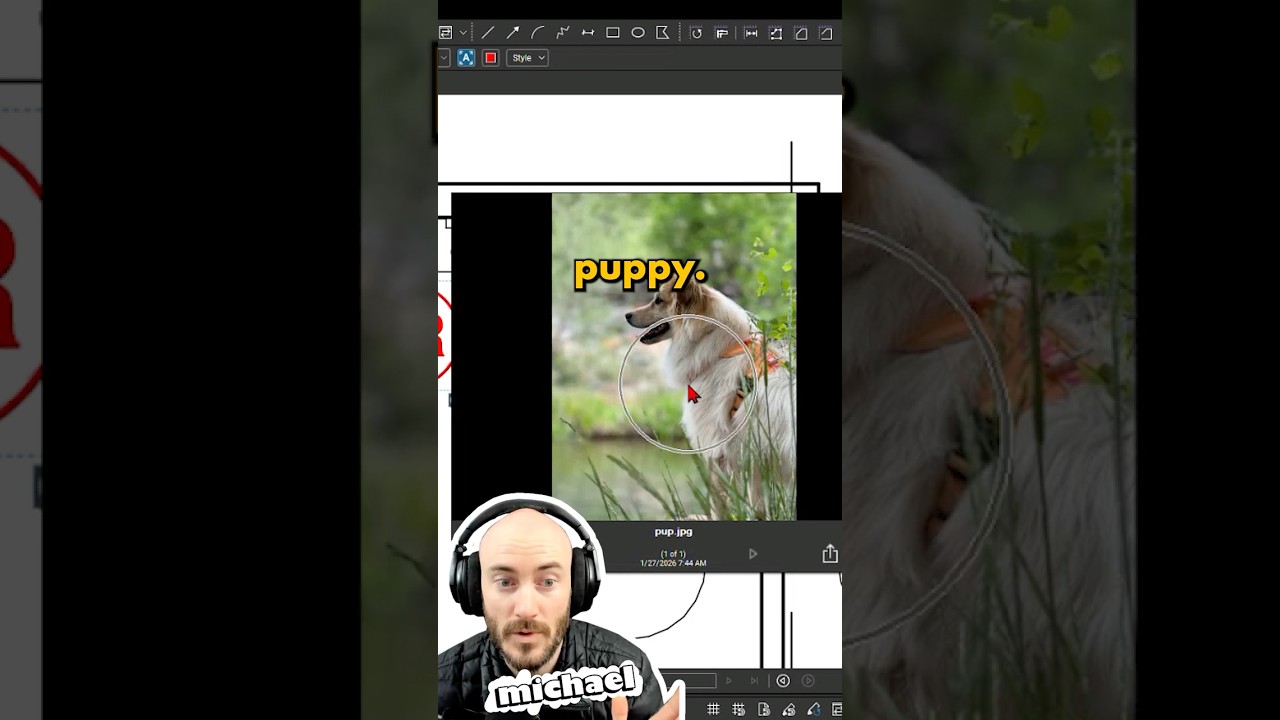Select the Rectangle drawing tool
The width and height of the screenshot is (1280, 720).
[613, 33]
